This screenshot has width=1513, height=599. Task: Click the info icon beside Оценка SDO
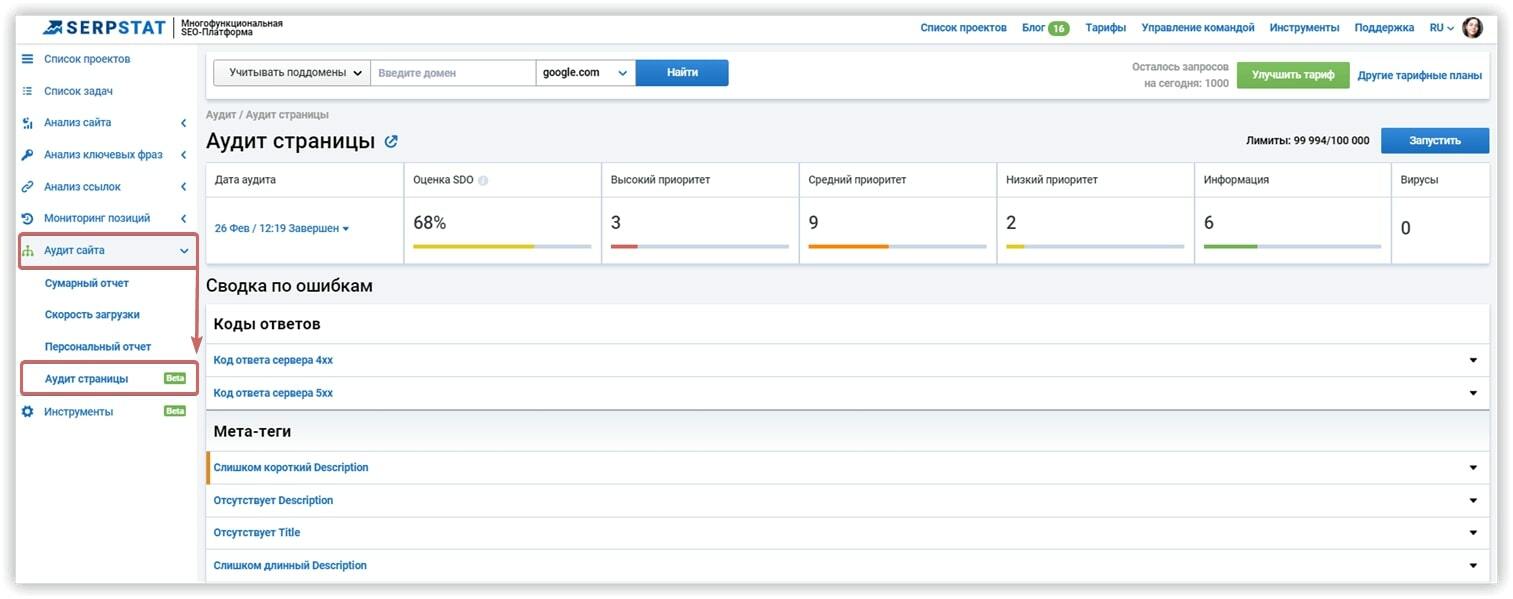tap(483, 181)
